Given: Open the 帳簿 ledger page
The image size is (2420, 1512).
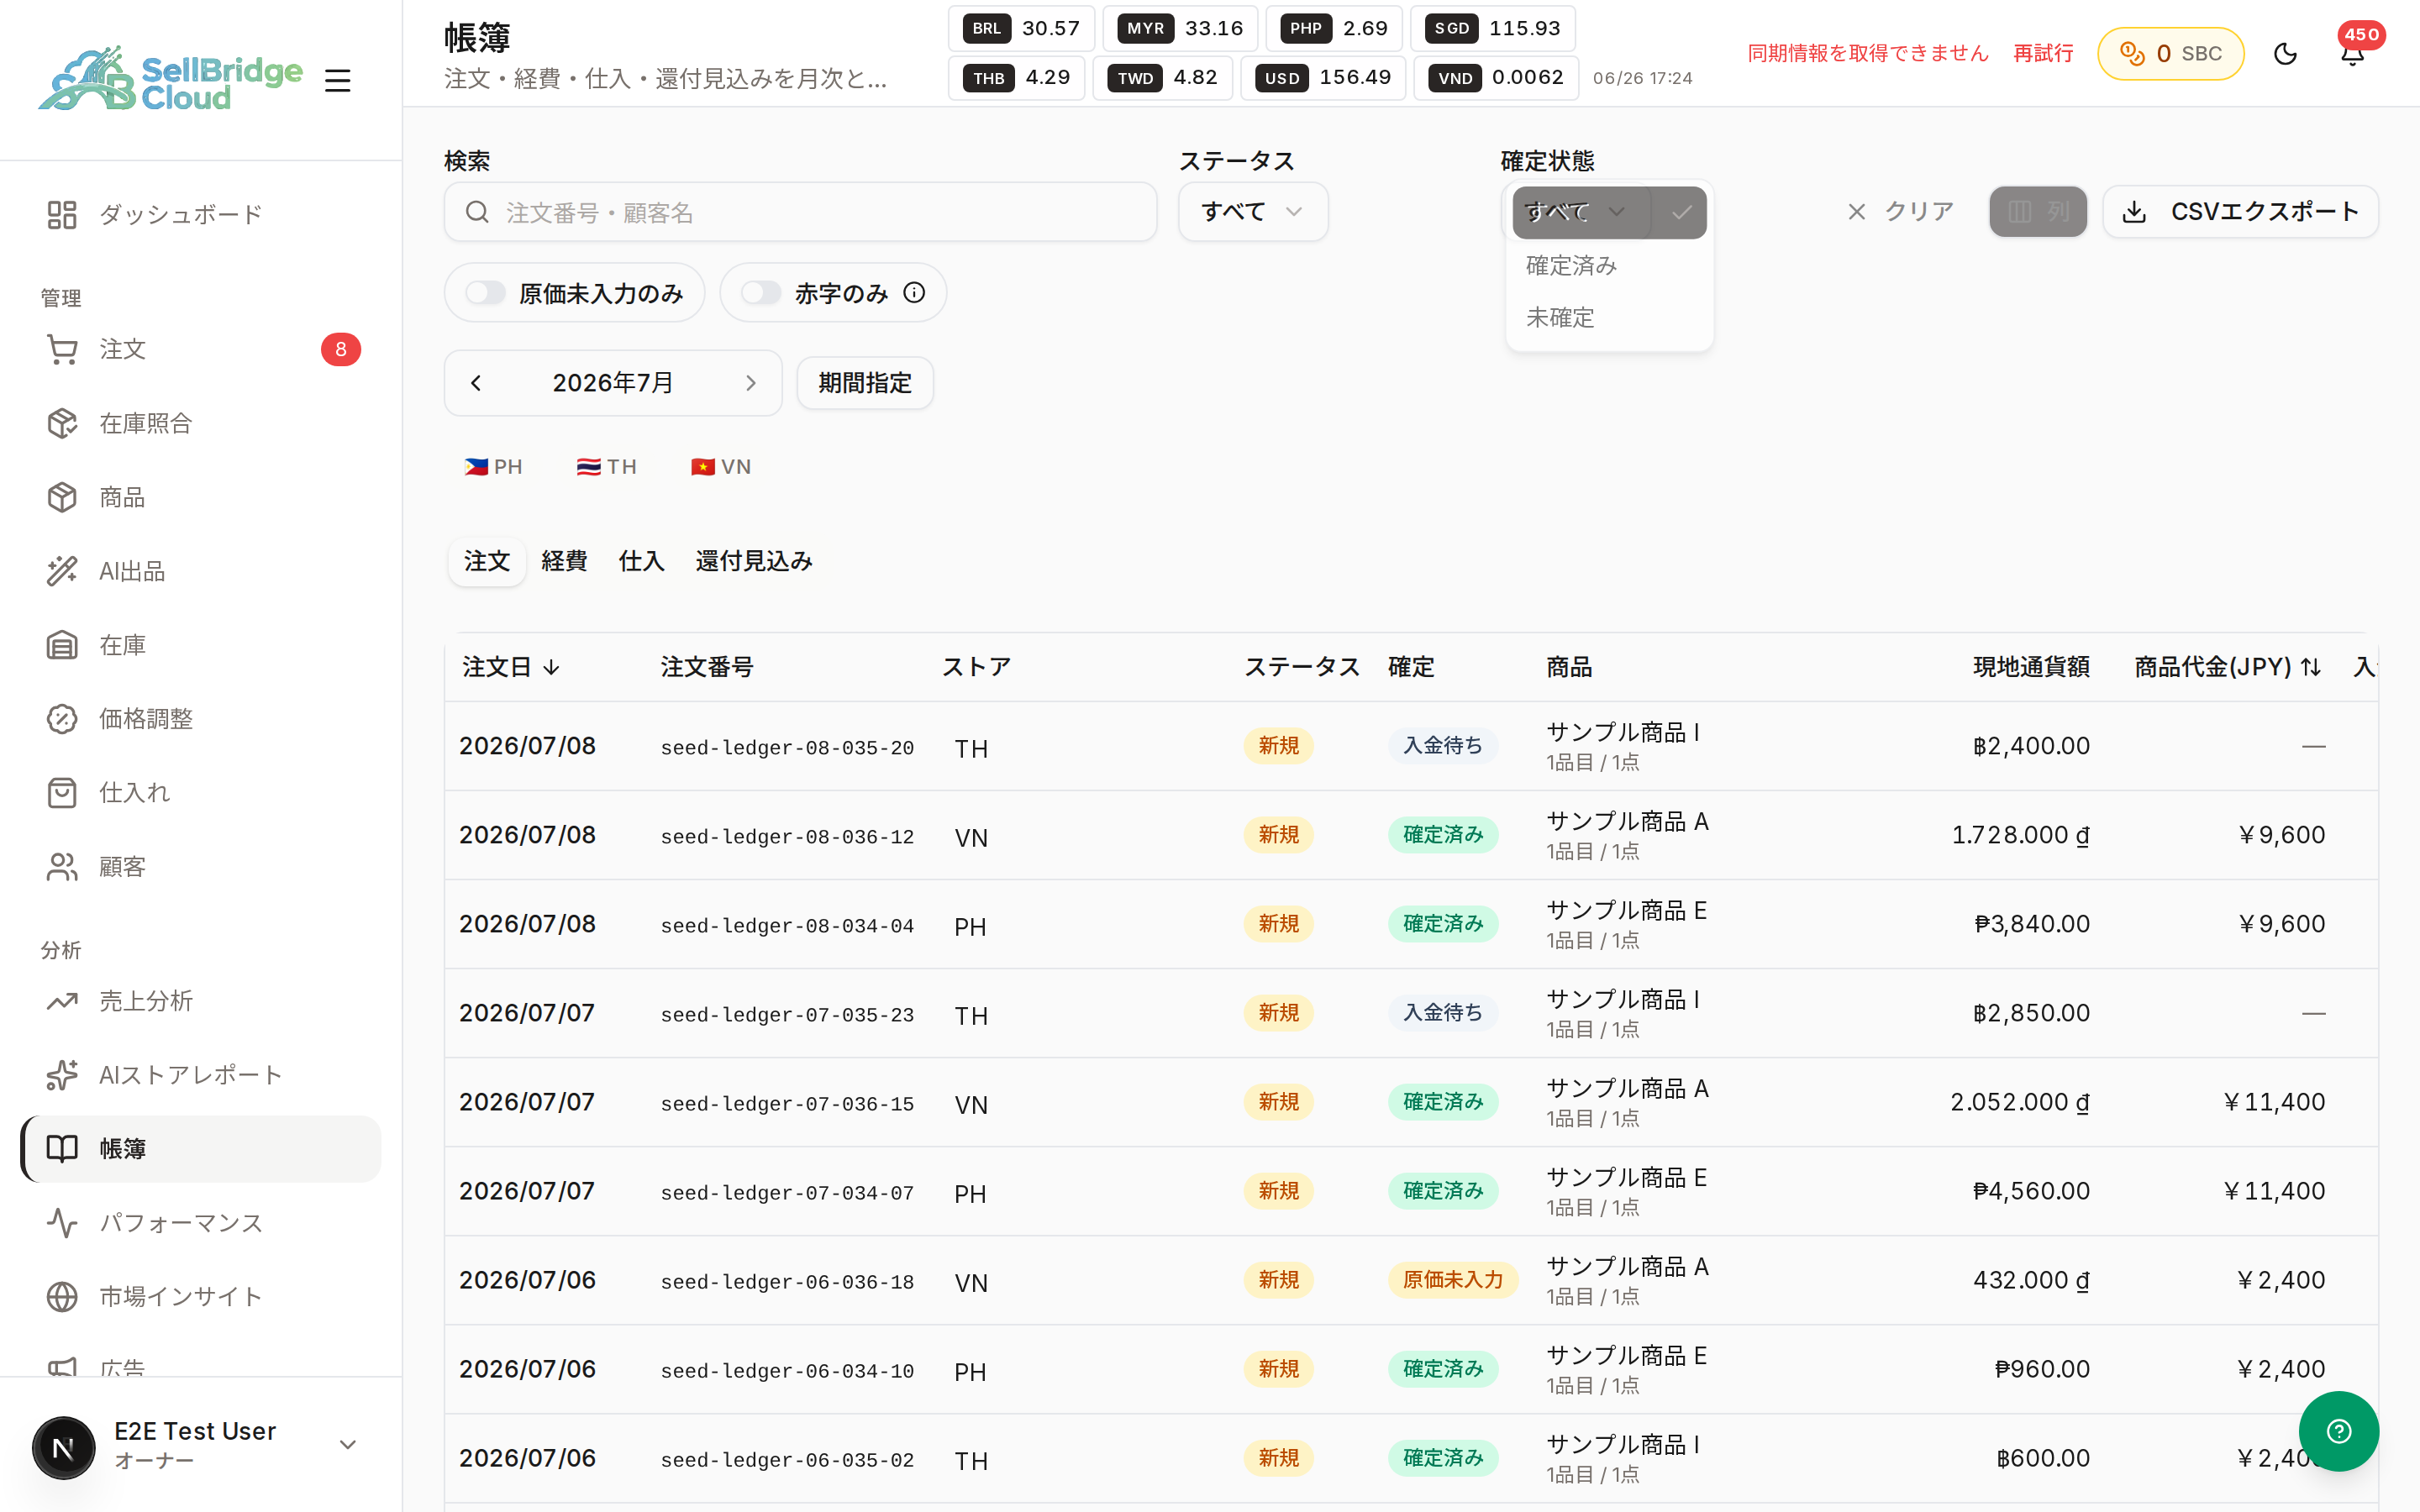Looking at the screenshot, I should point(200,1149).
